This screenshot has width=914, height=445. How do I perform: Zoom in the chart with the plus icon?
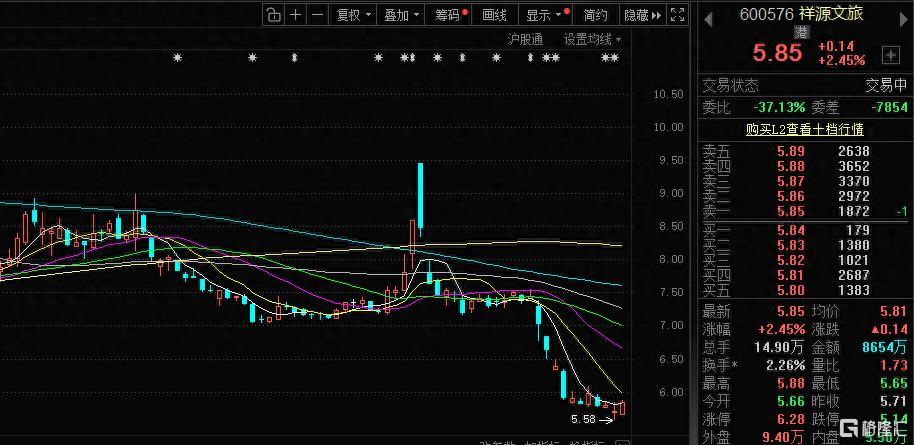point(296,15)
